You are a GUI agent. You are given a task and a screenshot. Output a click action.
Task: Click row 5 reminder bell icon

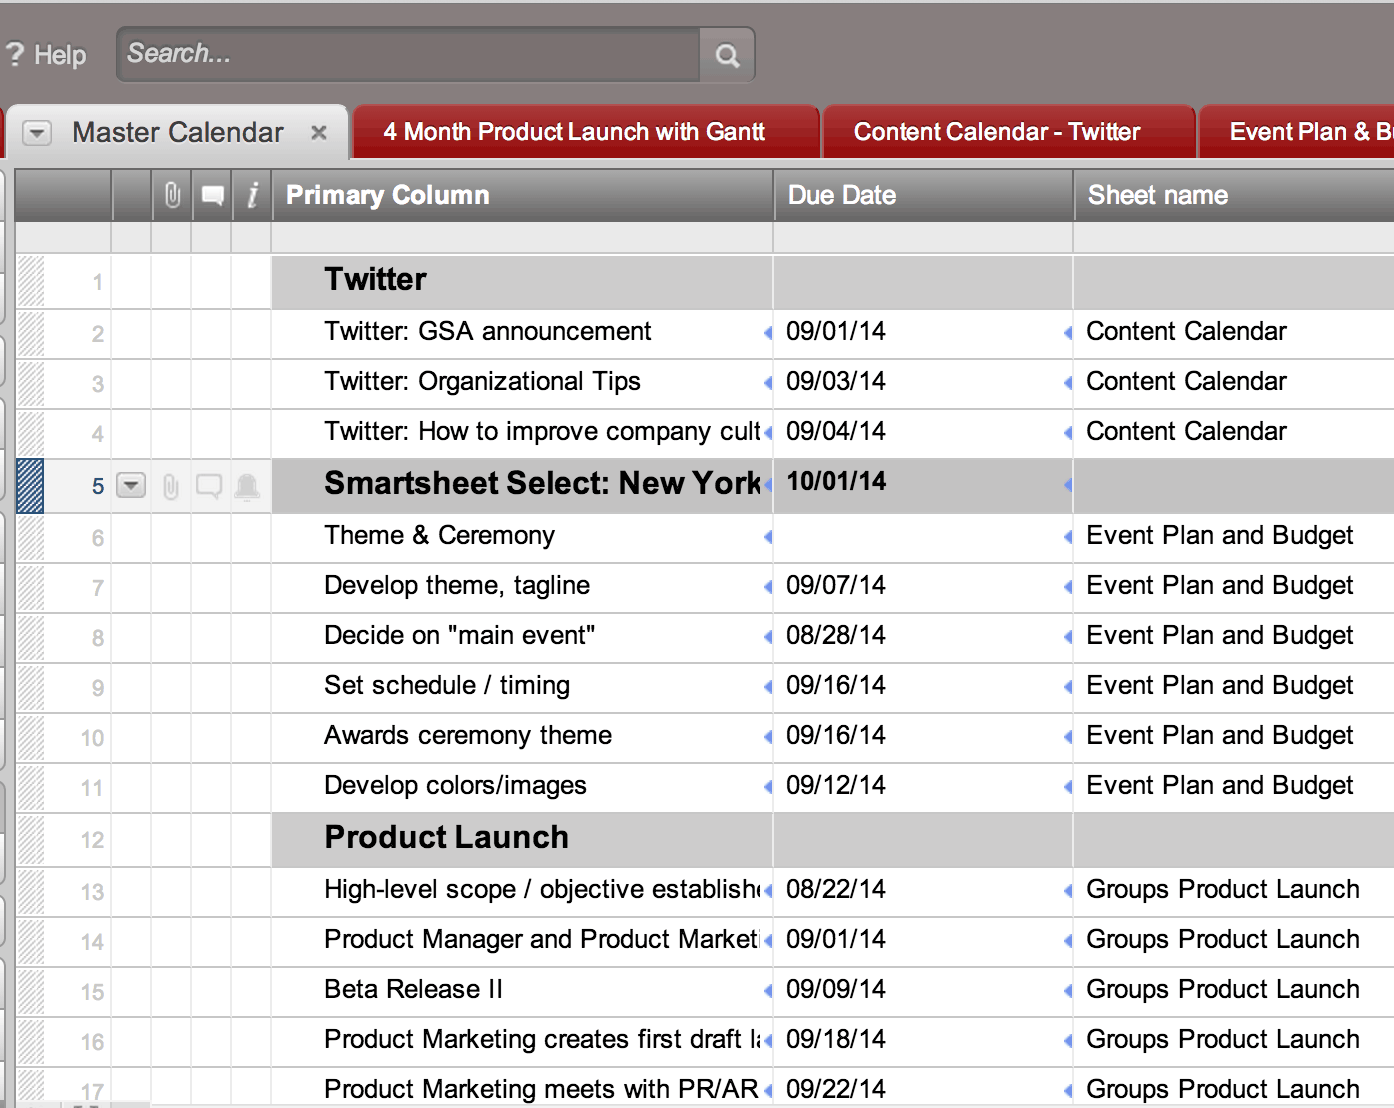pos(247,487)
